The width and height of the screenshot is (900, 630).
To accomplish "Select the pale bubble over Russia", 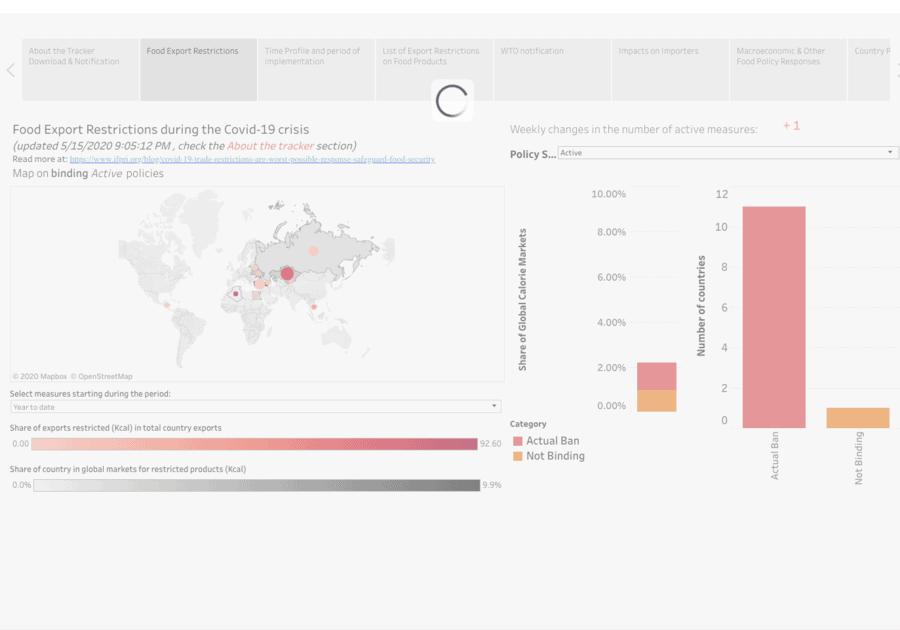I will [x=313, y=251].
